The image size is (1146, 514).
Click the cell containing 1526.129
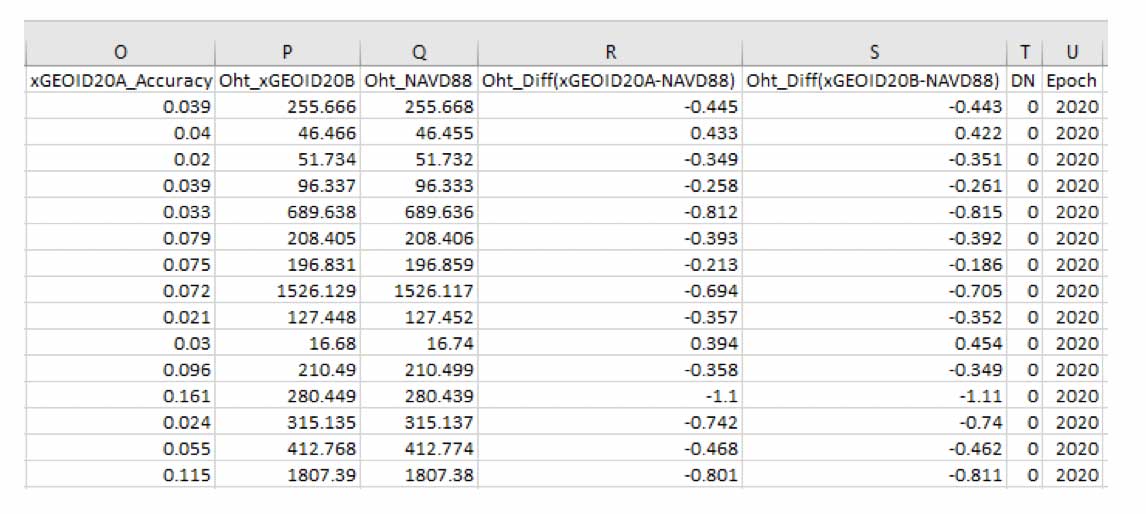(287, 291)
